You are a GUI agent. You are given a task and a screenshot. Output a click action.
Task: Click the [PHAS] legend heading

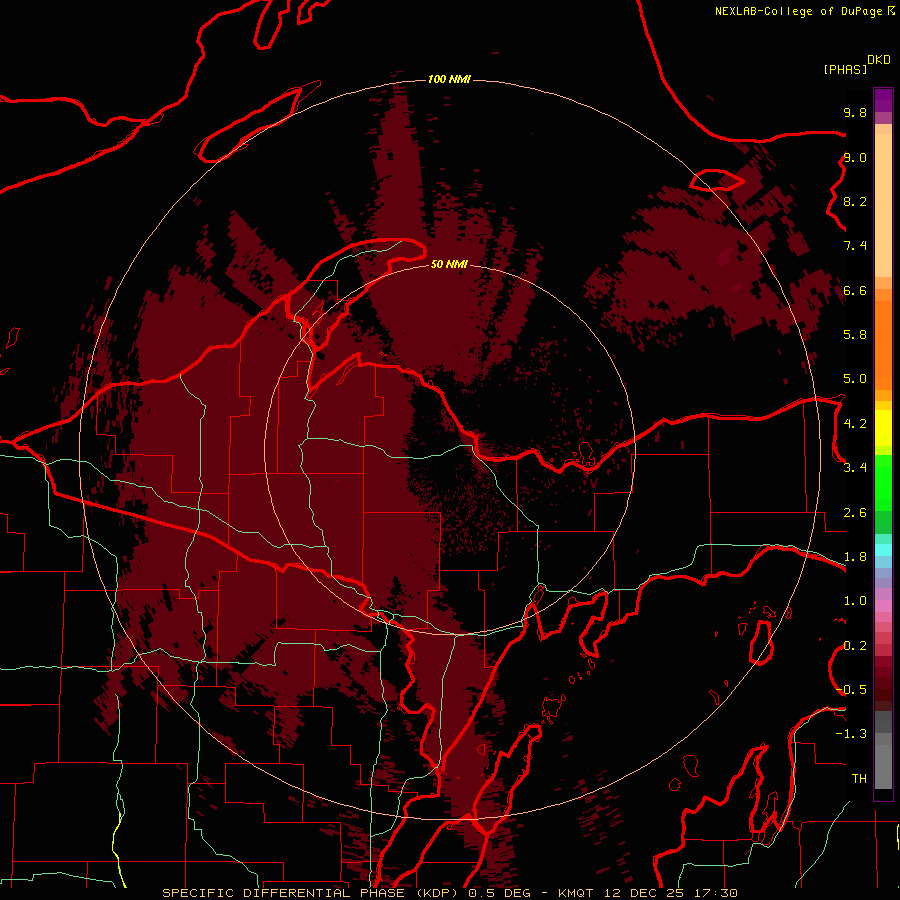[x=845, y=70]
